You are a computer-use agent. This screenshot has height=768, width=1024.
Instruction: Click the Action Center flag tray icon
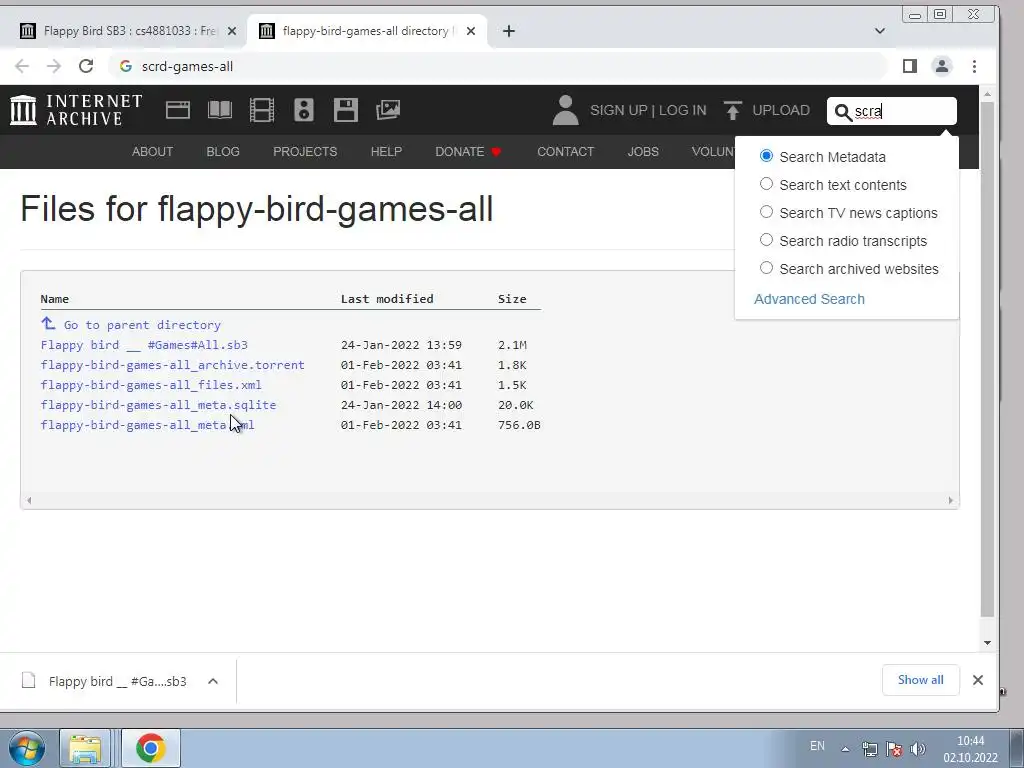[x=893, y=748]
